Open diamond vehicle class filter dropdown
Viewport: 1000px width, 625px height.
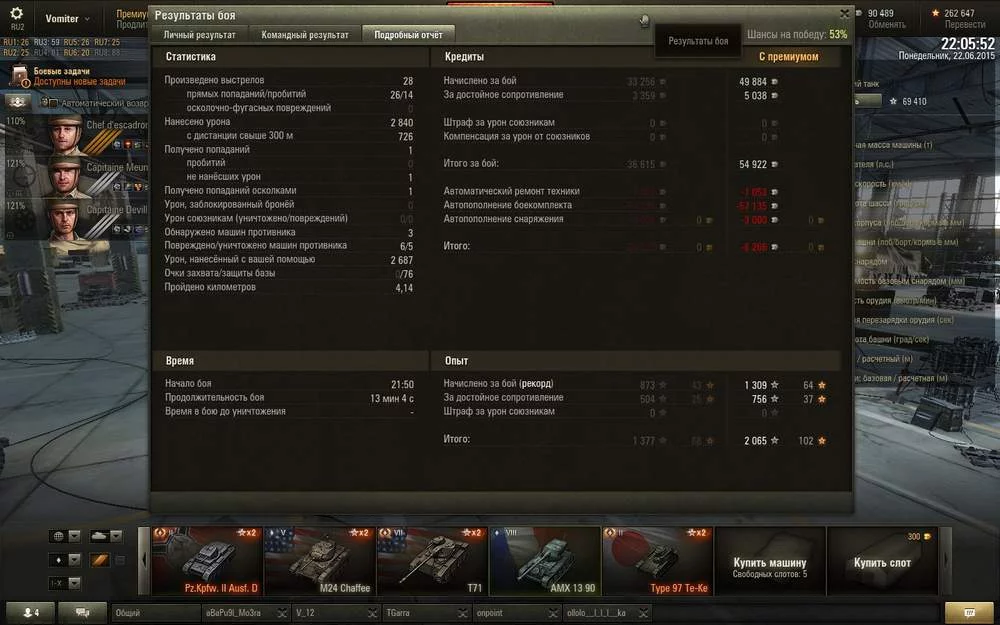click(65, 560)
